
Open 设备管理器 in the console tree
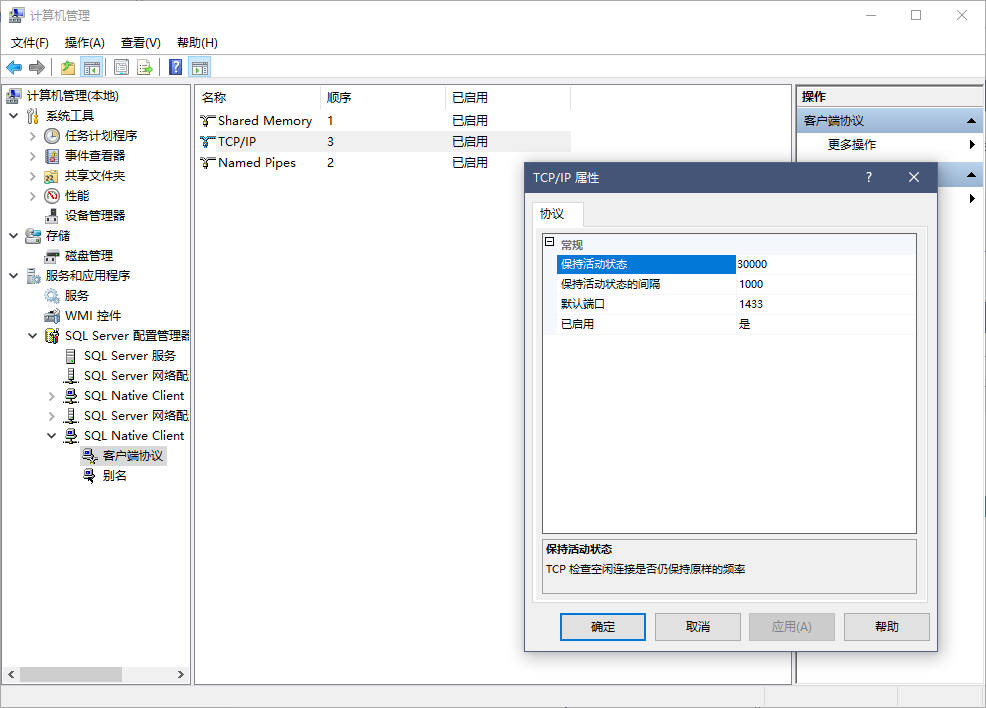[x=95, y=215]
